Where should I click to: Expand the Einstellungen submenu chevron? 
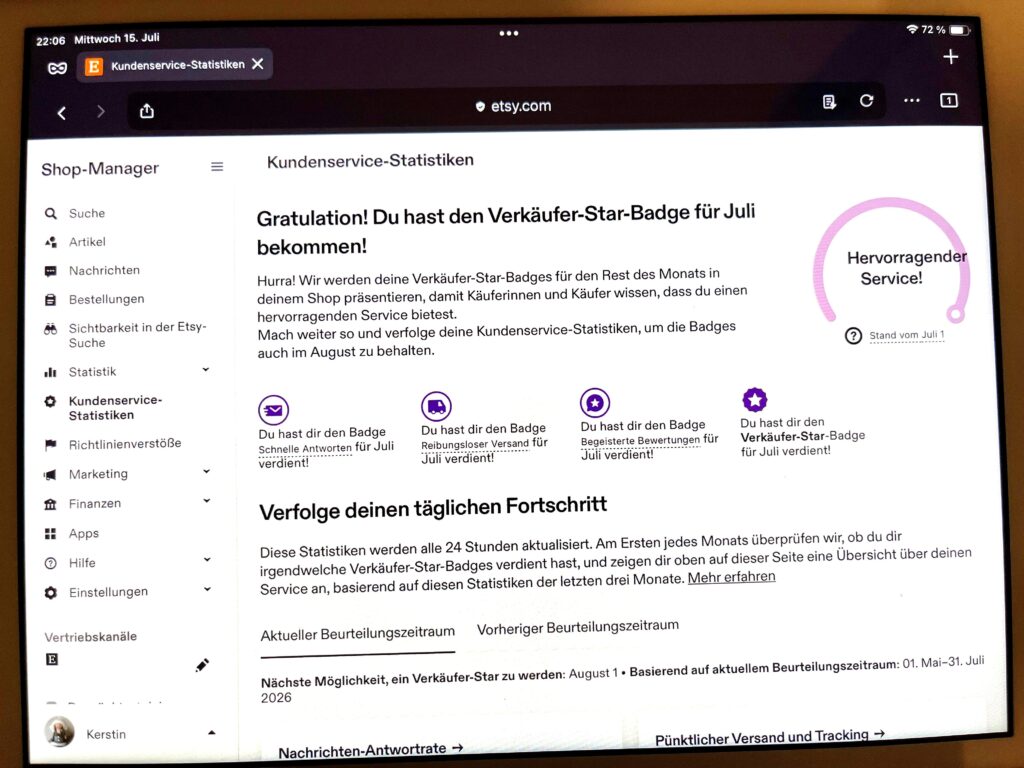(207, 589)
